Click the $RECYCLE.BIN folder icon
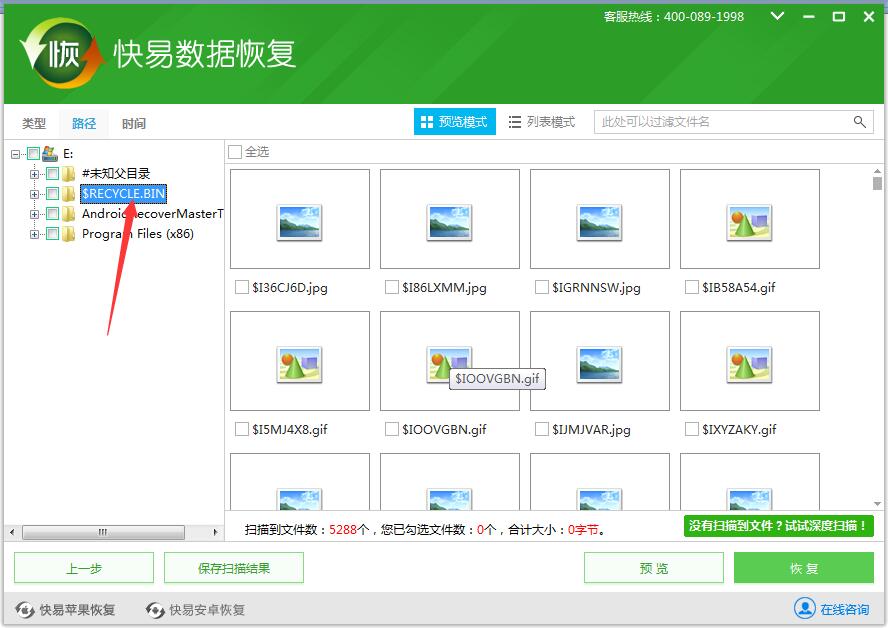This screenshot has width=888, height=628. 69,194
